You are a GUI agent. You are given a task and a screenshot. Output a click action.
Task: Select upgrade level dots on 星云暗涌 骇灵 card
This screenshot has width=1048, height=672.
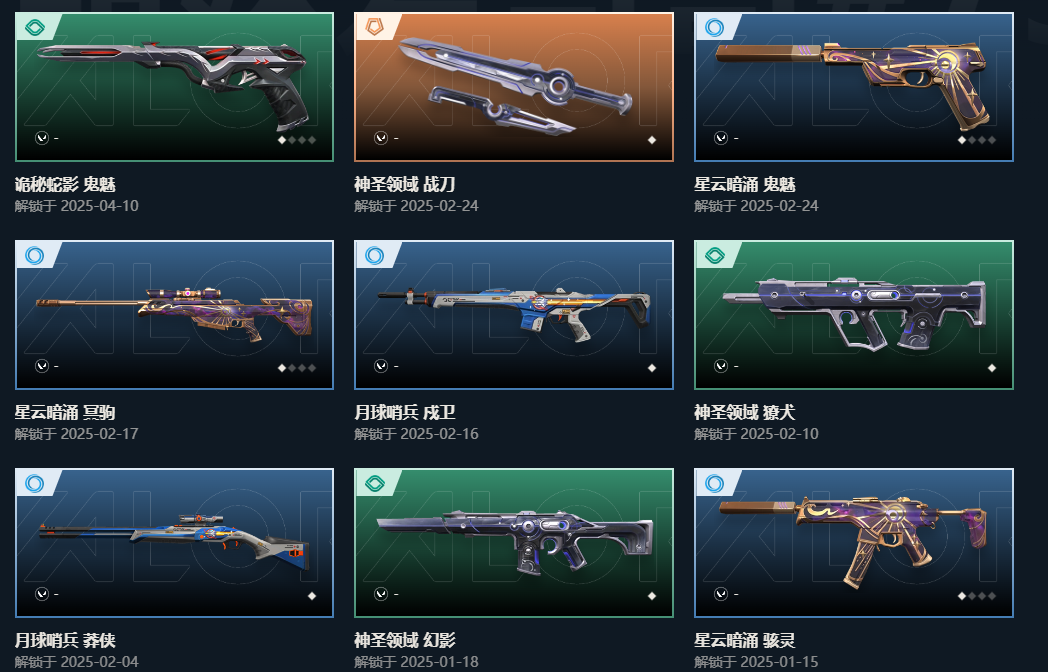(976, 596)
